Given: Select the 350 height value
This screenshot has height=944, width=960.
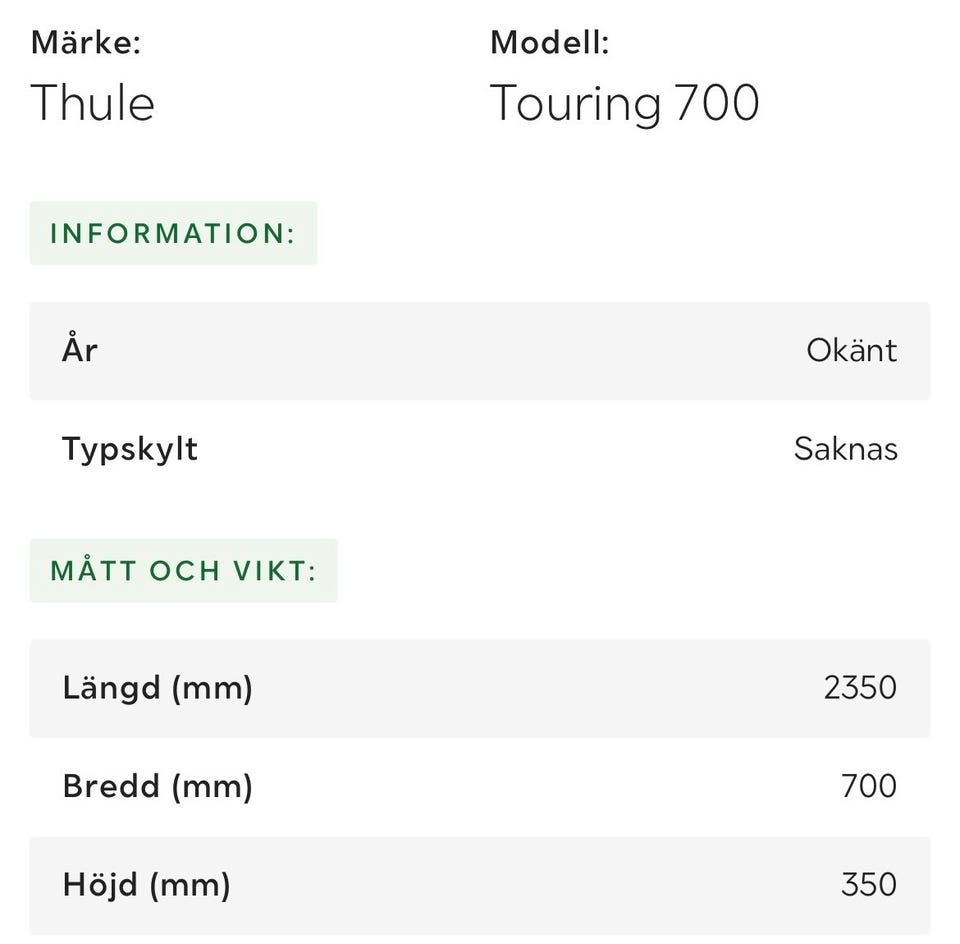Looking at the screenshot, I should tap(868, 885).
